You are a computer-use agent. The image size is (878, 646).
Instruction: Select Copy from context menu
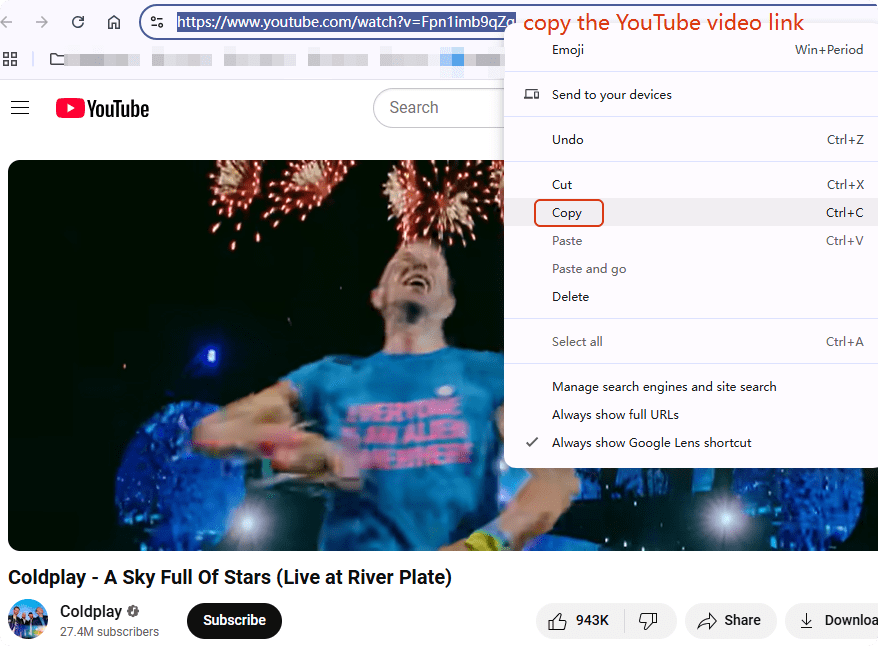567,212
